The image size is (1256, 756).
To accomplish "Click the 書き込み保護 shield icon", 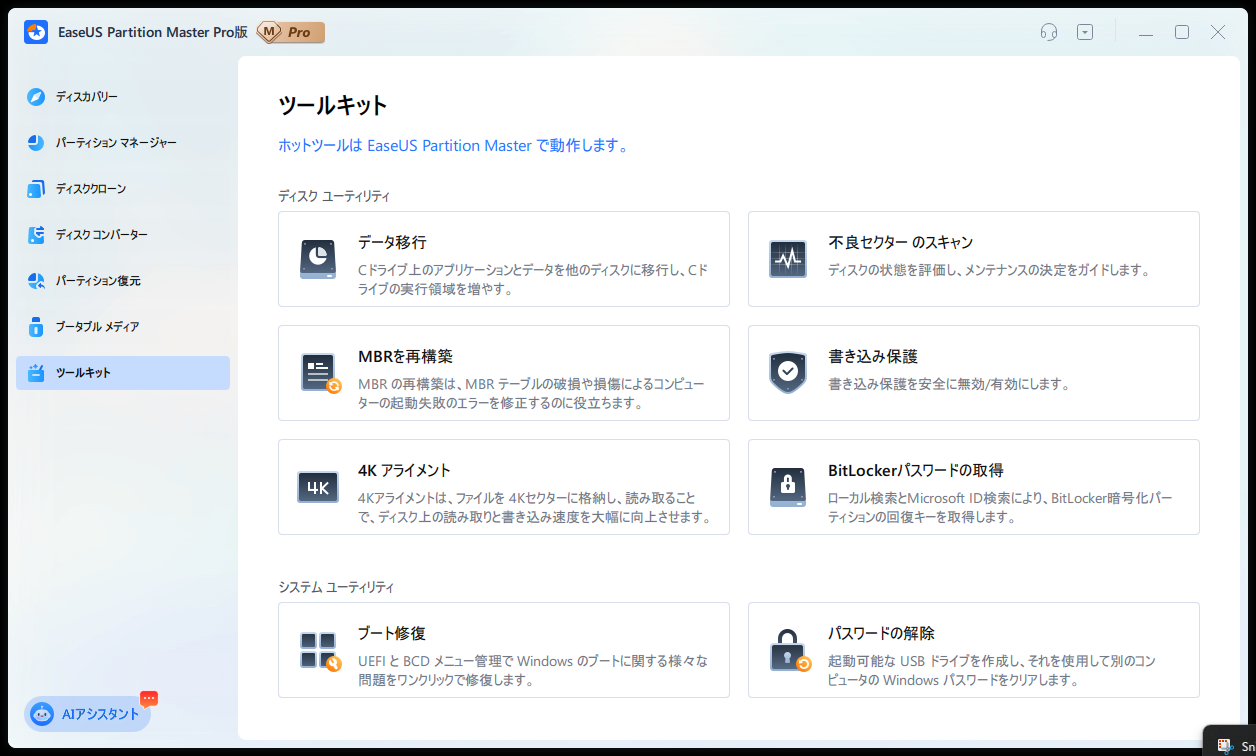I will [x=788, y=373].
